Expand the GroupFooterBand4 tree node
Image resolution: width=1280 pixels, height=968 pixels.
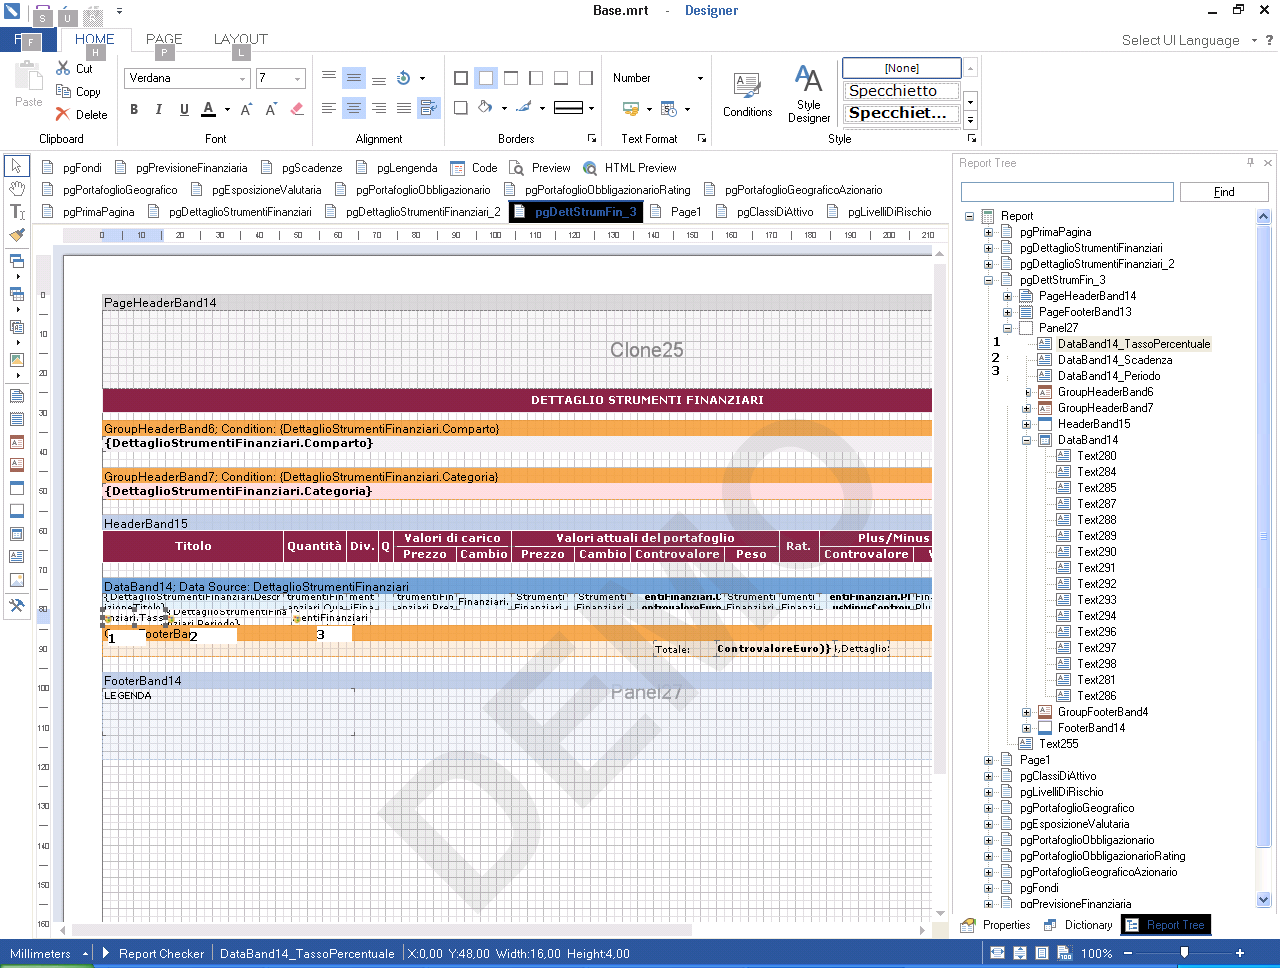[x=1027, y=712]
